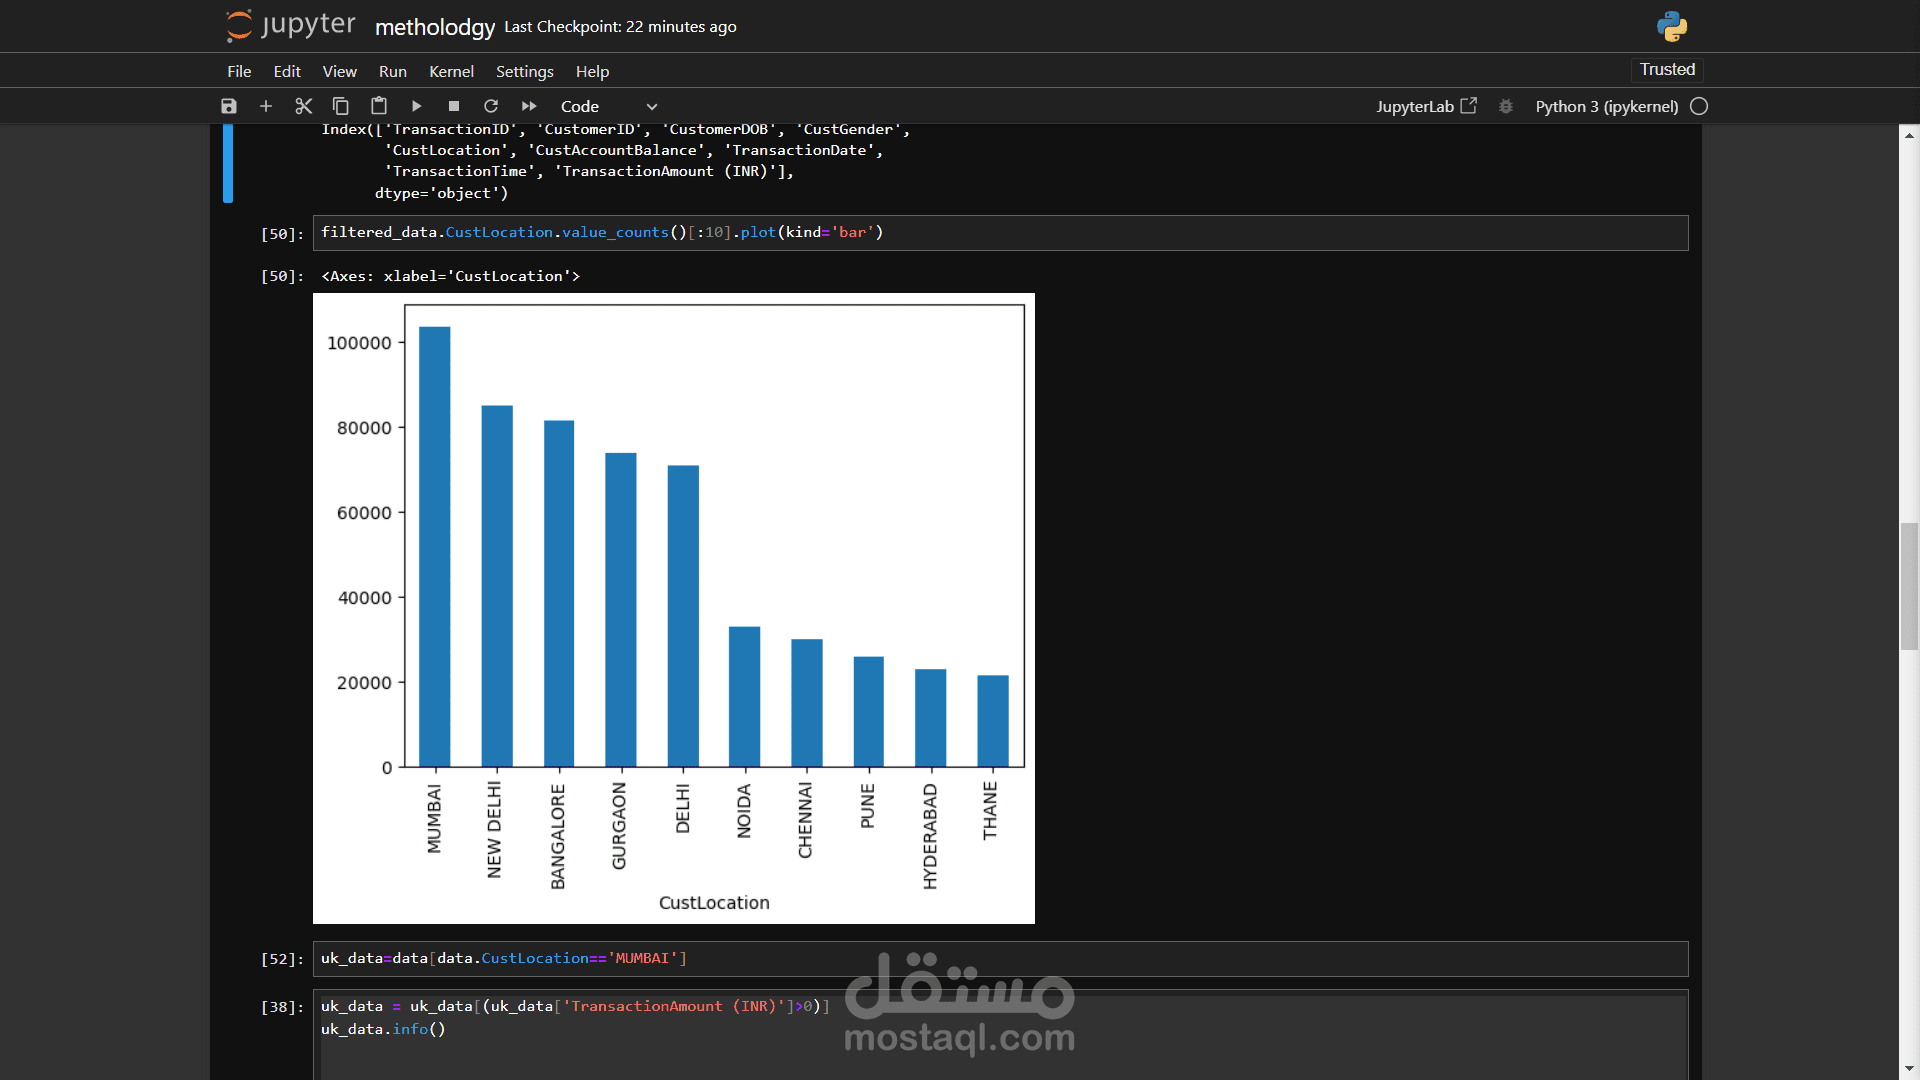Open the notebook in JupyterLab
The image size is (1920, 1080).
[x=1425, y=106]
